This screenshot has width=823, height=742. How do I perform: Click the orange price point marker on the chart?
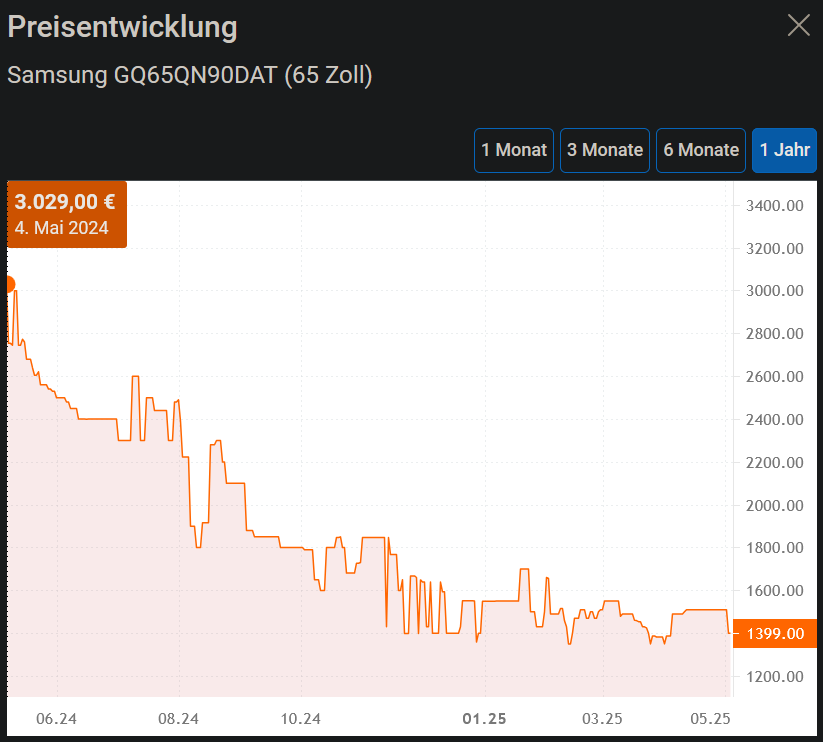click(8, 284)
